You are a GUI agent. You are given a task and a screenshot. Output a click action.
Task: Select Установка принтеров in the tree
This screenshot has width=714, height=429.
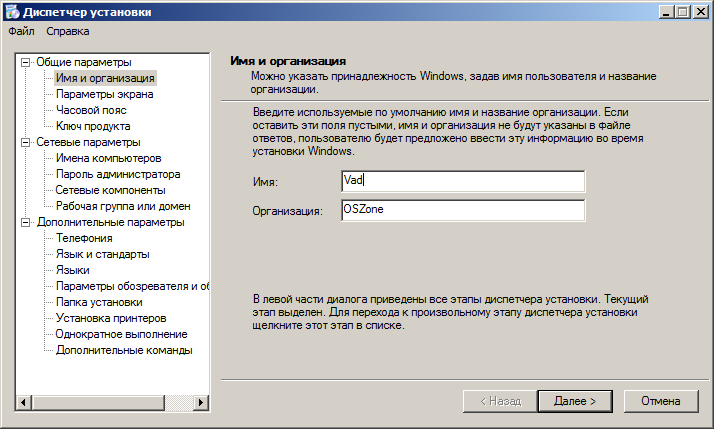111,318
